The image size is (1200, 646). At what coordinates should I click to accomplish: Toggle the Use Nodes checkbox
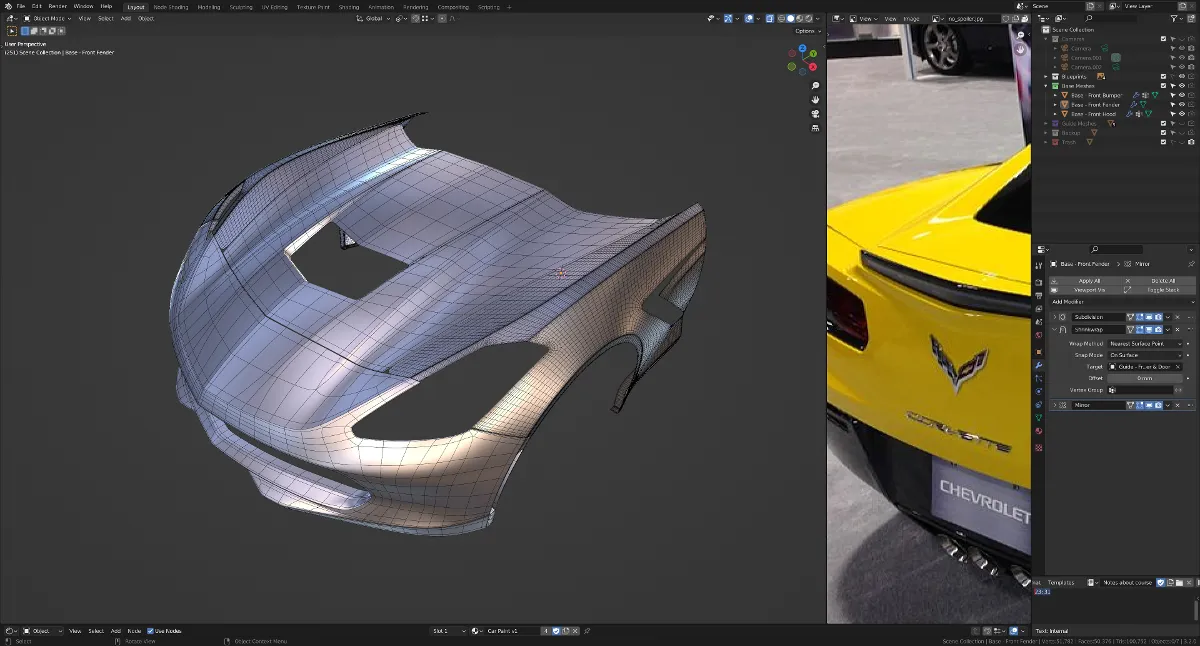click(151, 631)
